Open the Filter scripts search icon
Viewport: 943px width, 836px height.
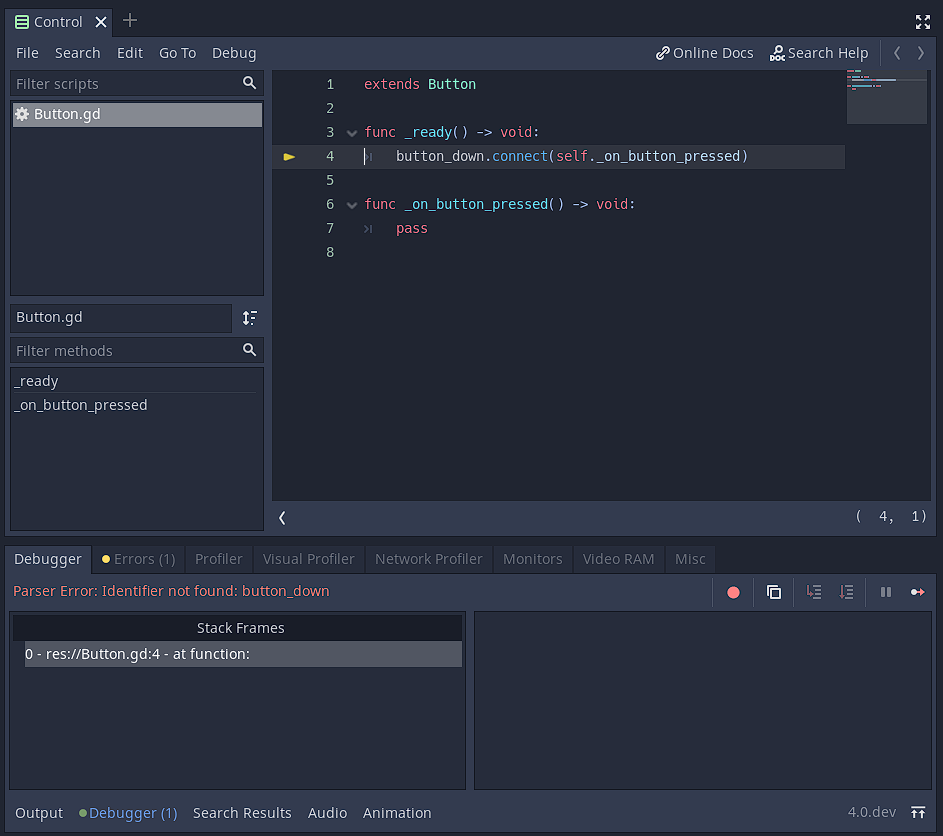(x=250, y=84)
